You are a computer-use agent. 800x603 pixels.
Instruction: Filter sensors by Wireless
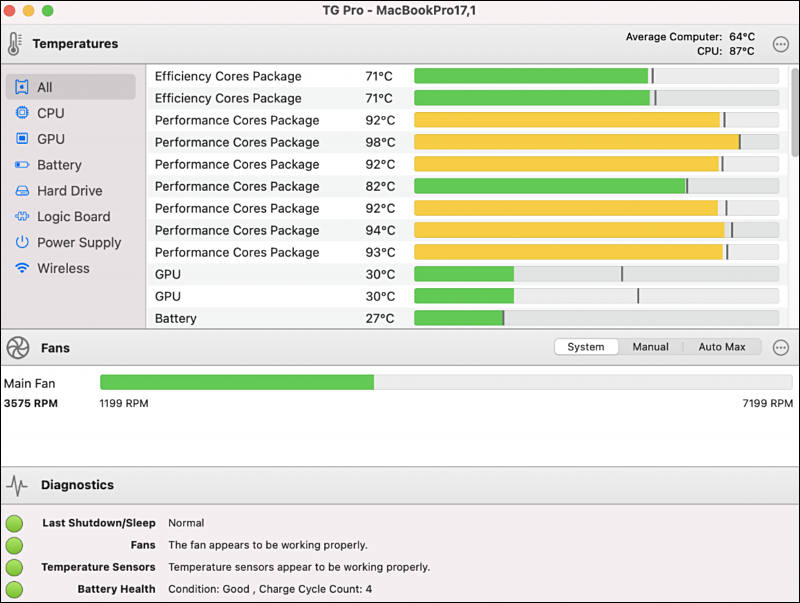71,268
